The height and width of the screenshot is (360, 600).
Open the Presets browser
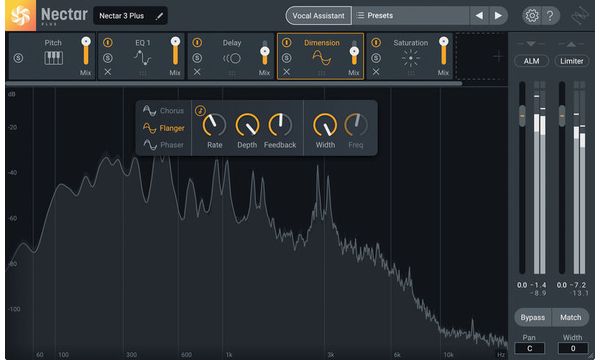tap(410, 16)
